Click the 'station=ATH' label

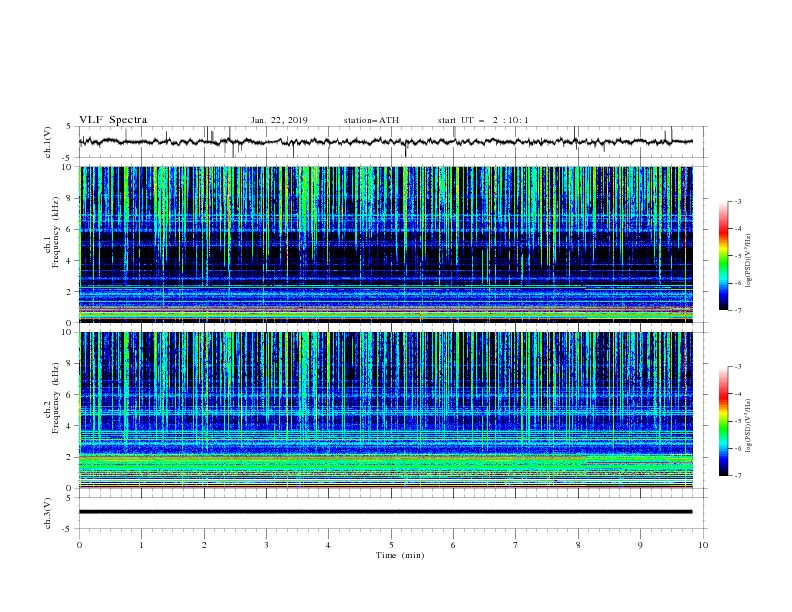coord(371,120)
